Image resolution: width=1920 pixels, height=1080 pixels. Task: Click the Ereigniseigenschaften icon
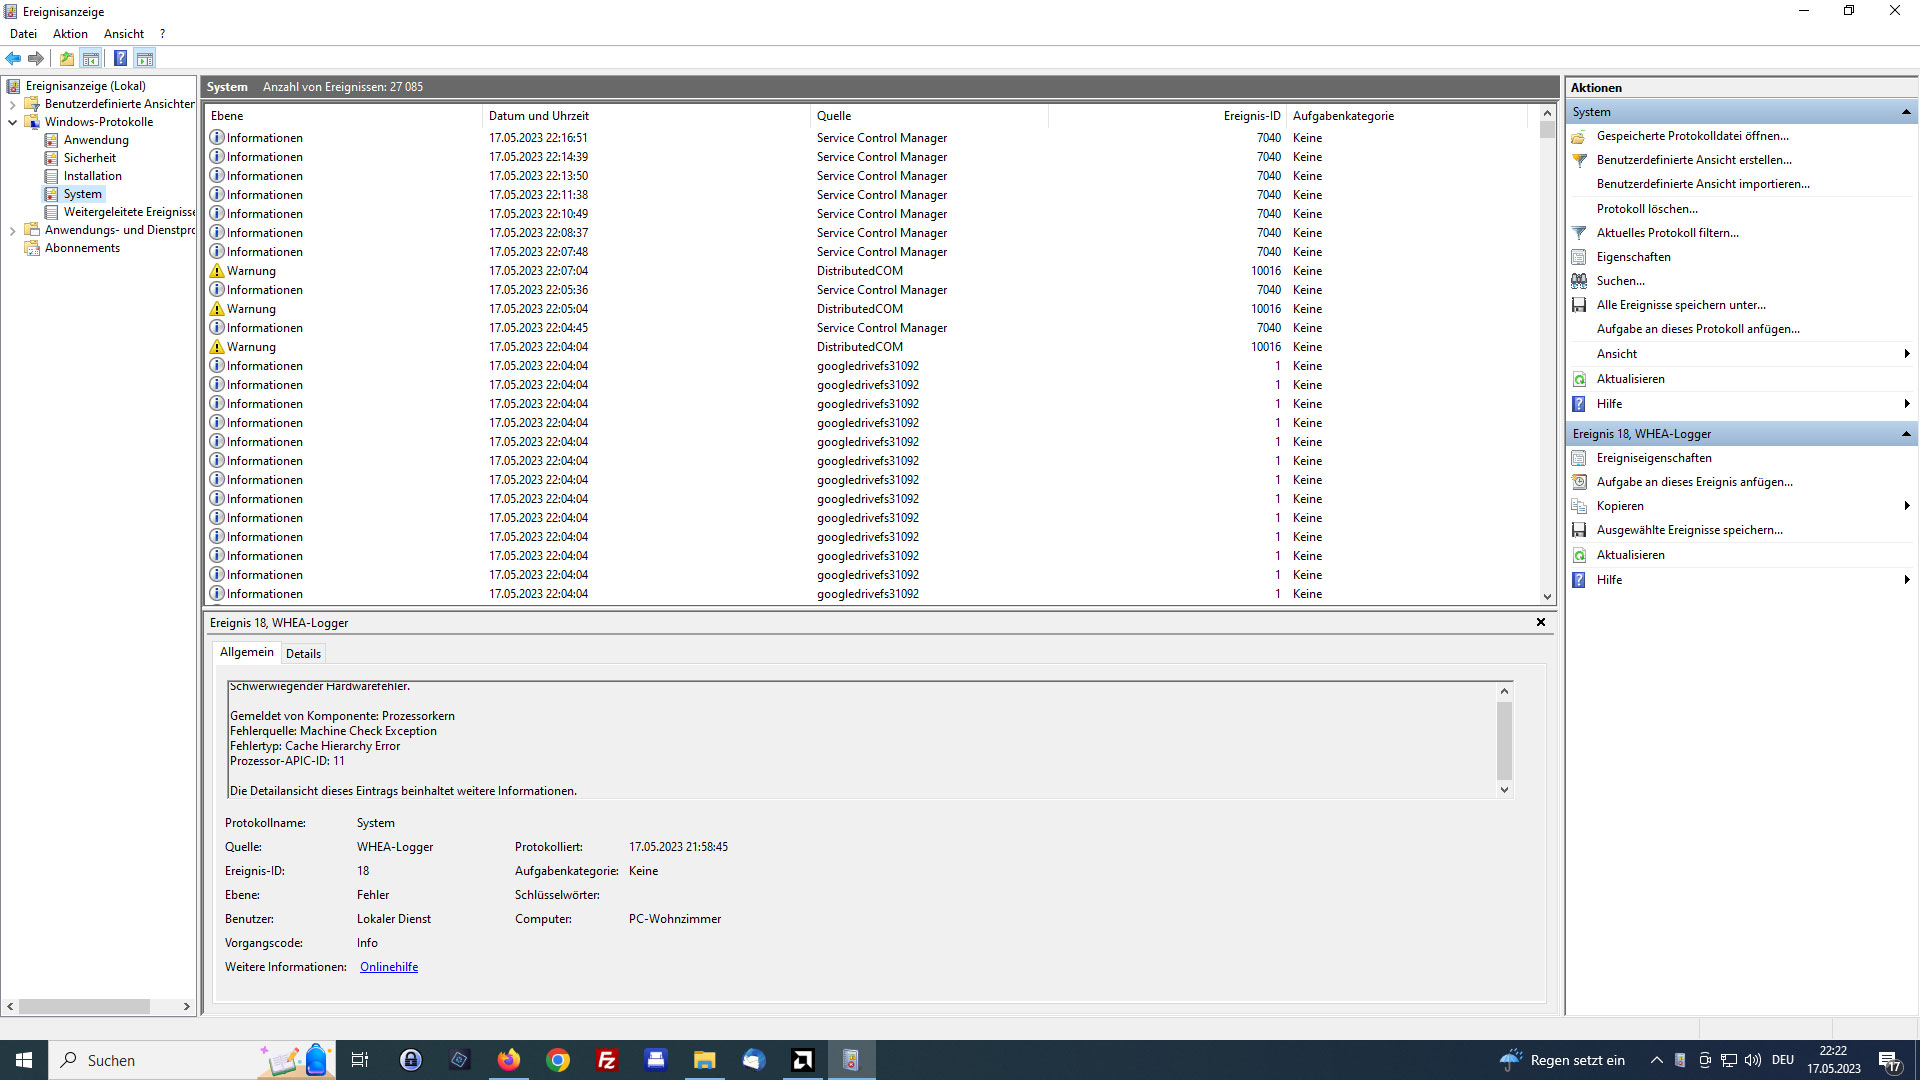[x=1579, y=458]
